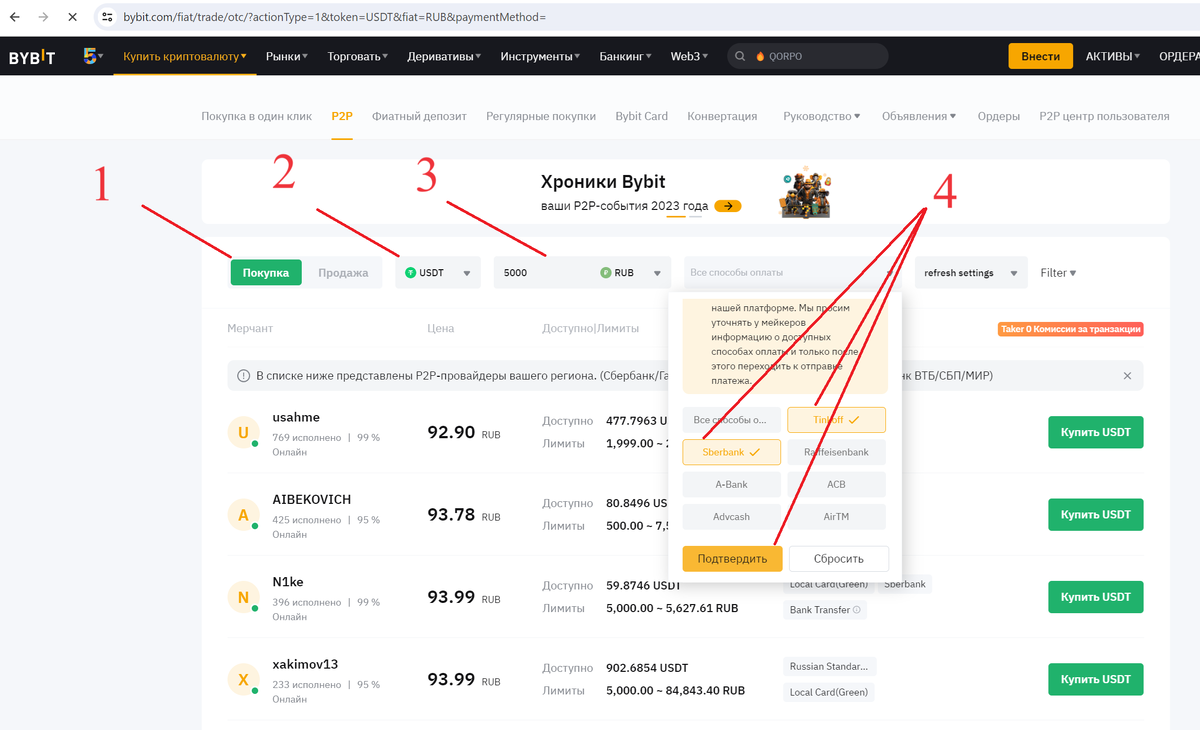
Task: Open Конвертация tab
Action: tap(722, 116)
